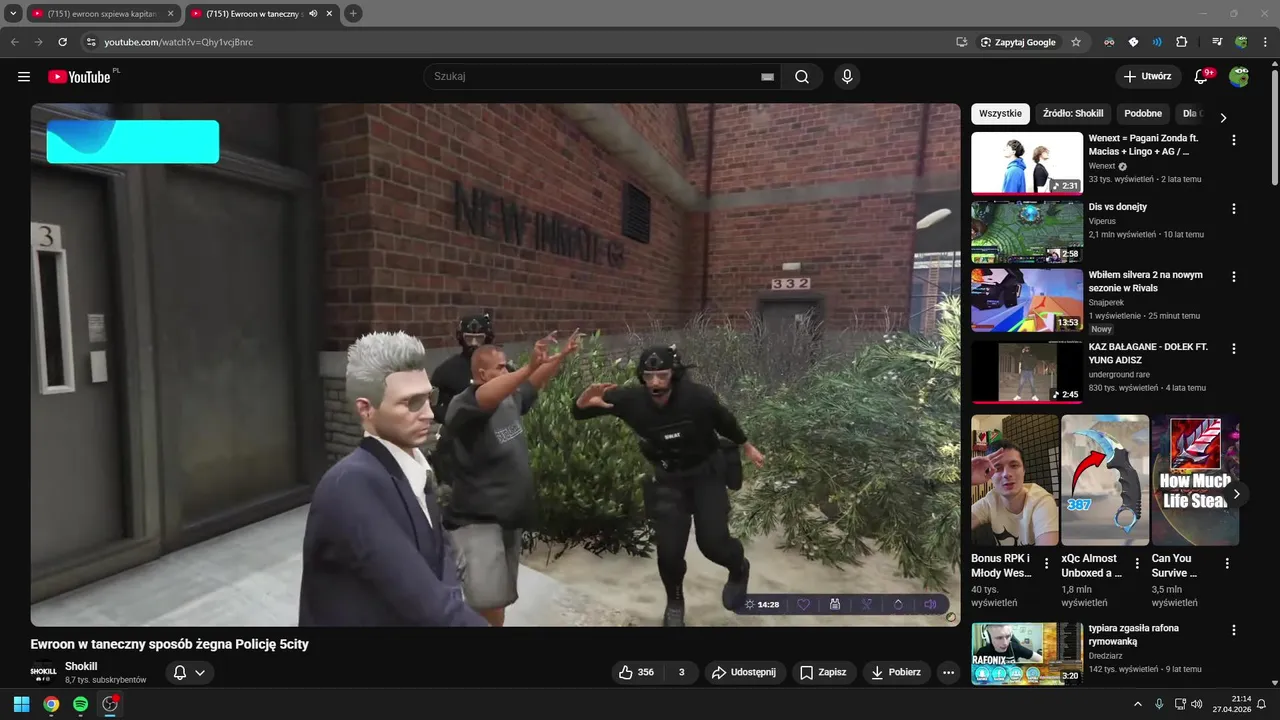Open the Windows Start menu
Viewport: 1280px width, 720px height.
tap(21, 704)
